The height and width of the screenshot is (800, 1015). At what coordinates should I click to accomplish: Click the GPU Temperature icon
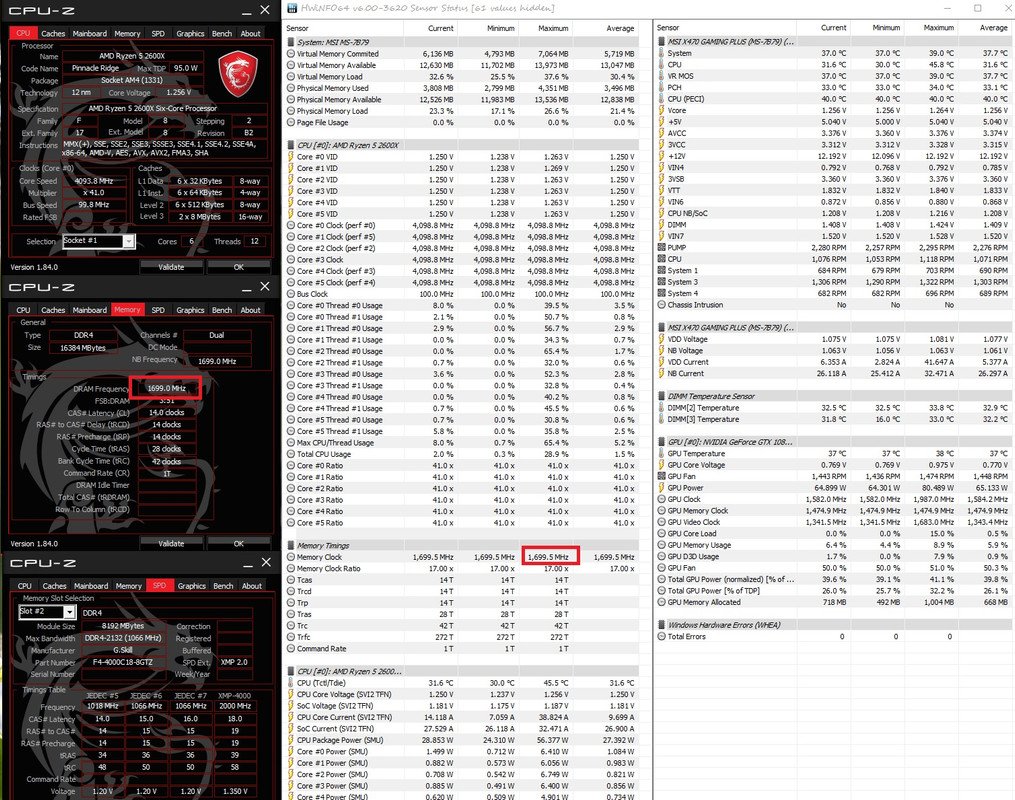[x=662, y=454]
